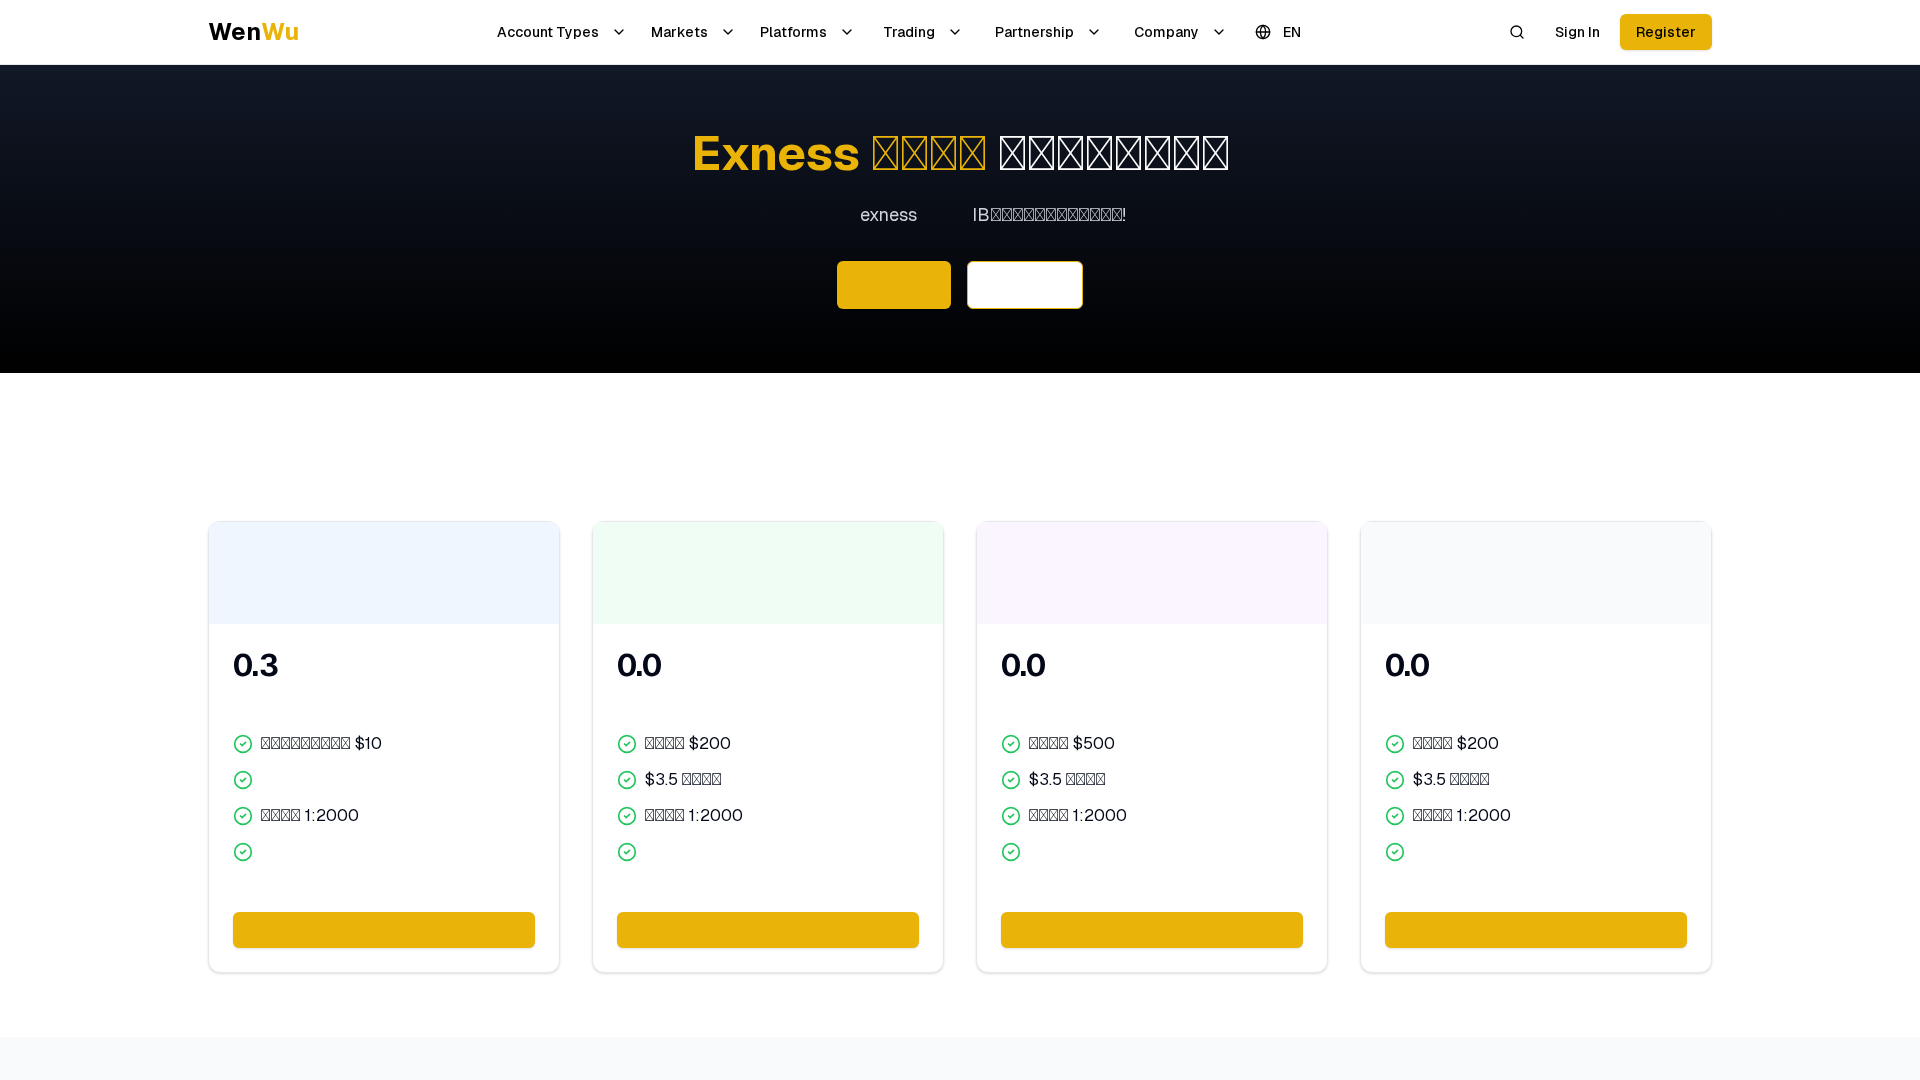Expand the EN language selector
Viewport: 1920px width, 1080px height.
coord(1291,32)
